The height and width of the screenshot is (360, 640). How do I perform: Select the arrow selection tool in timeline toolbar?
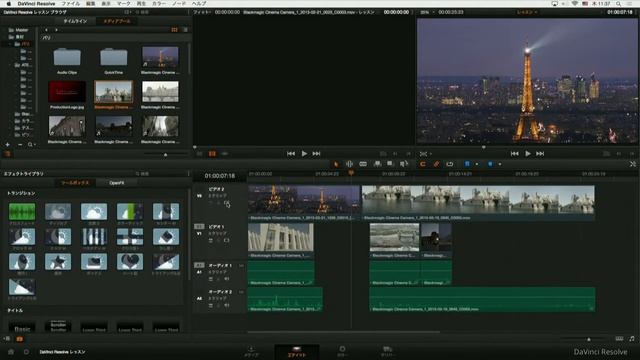point(336,164)
